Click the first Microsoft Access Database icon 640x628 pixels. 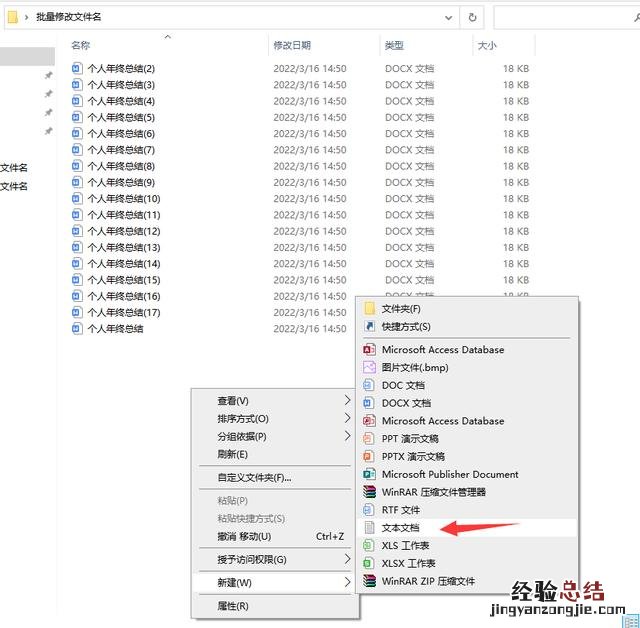(369, 350)
